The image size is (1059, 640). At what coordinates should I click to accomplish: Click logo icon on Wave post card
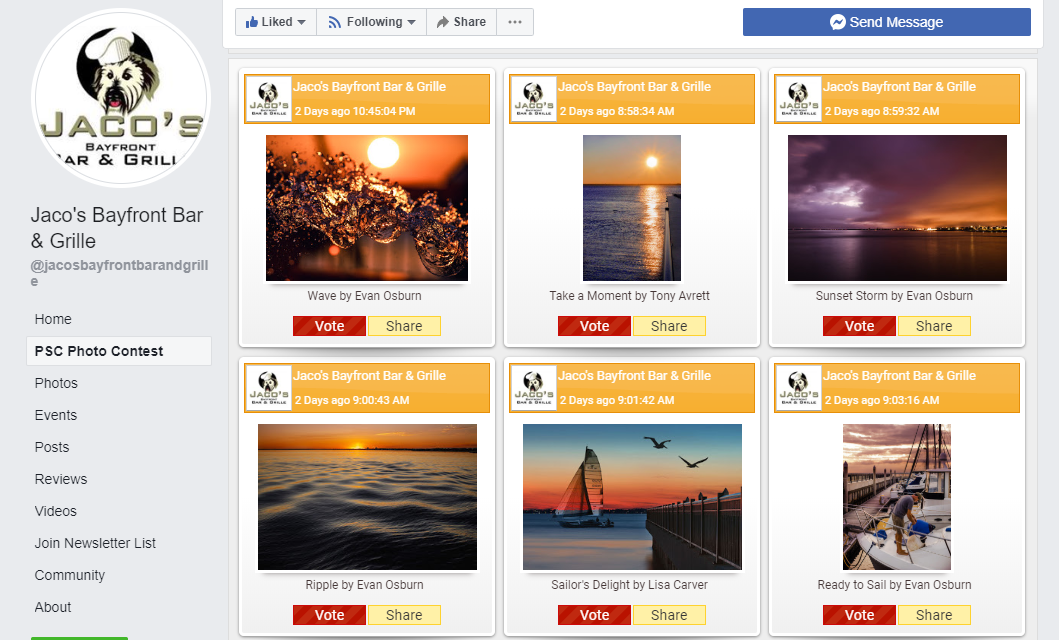click(268, 100)
